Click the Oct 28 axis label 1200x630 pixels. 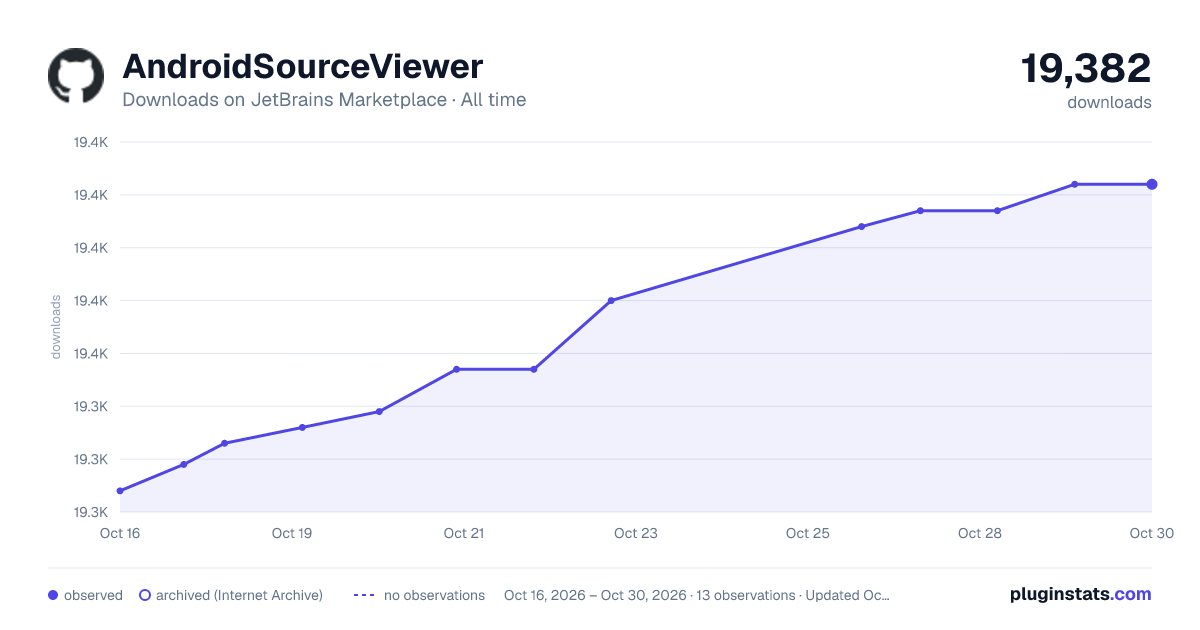pos(980,533)
